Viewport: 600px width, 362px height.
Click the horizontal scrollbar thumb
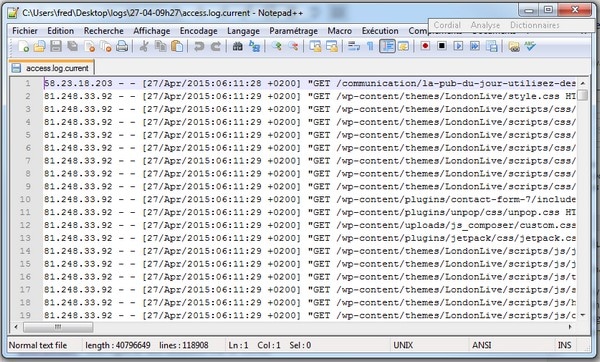click(x=58, y=327)
